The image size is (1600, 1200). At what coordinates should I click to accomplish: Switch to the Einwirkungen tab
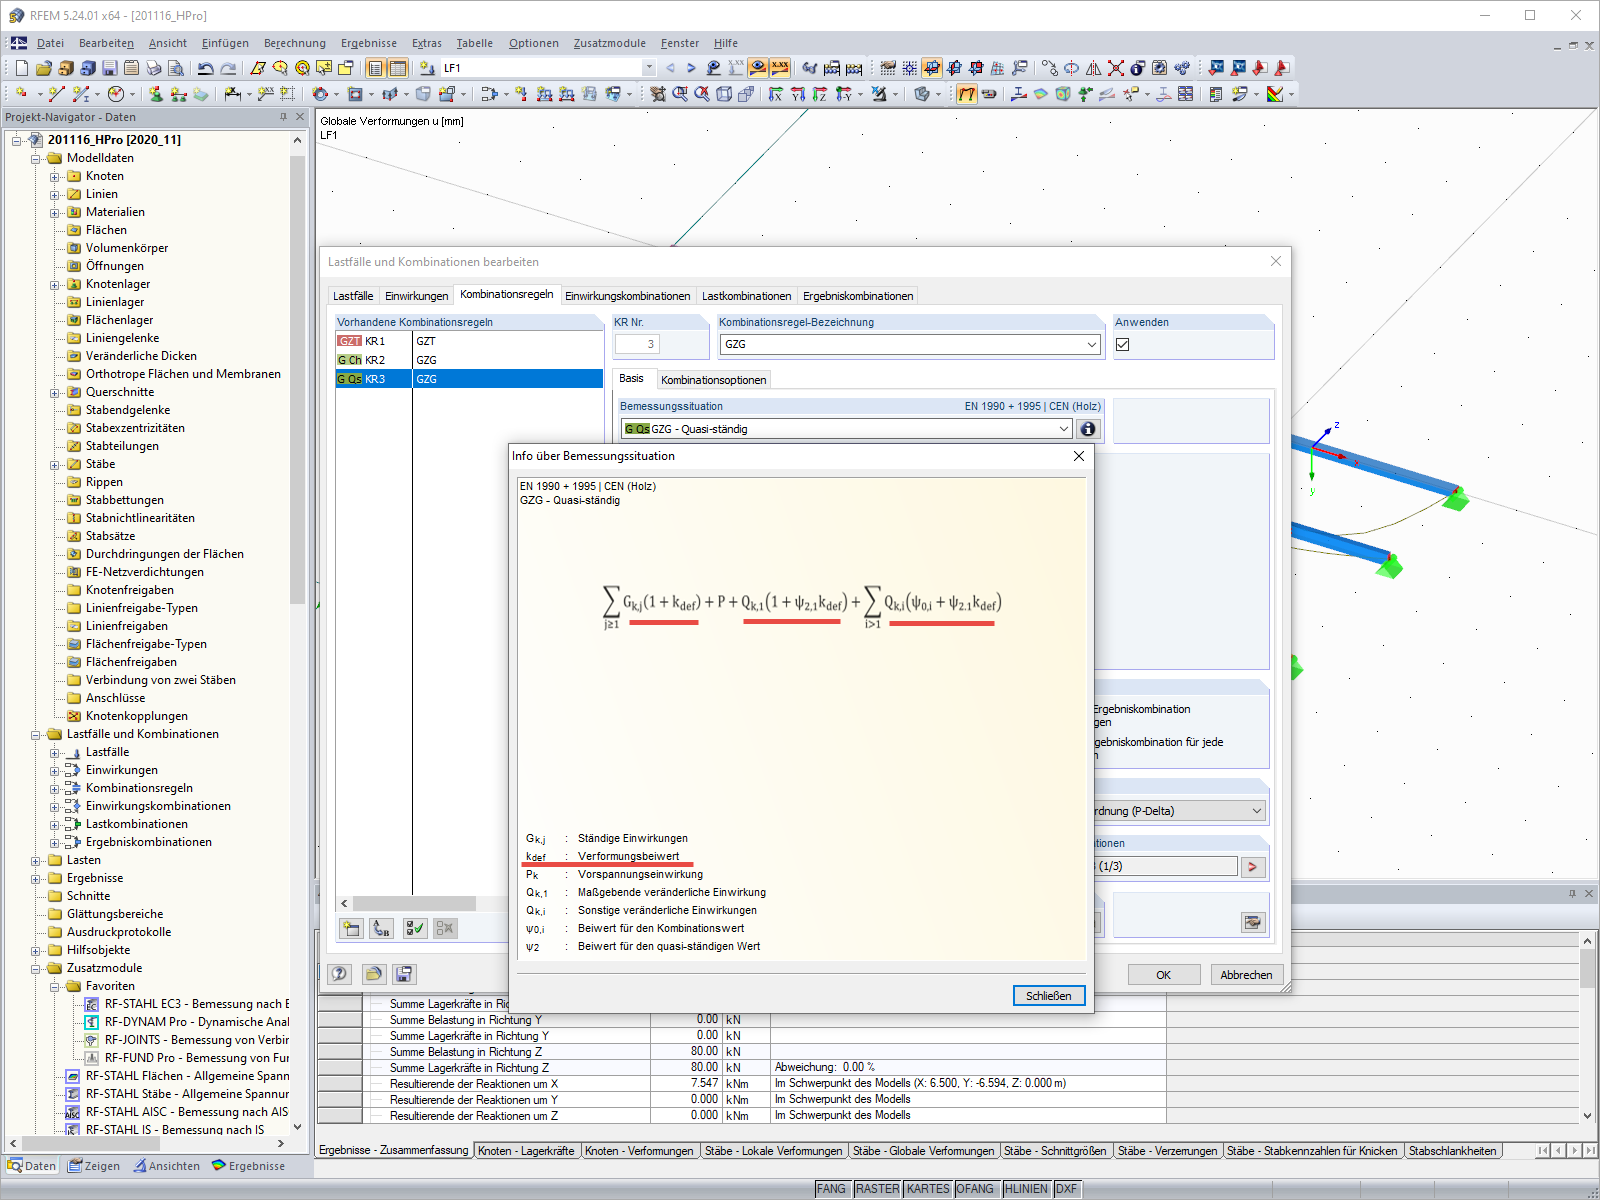[416, 296]
